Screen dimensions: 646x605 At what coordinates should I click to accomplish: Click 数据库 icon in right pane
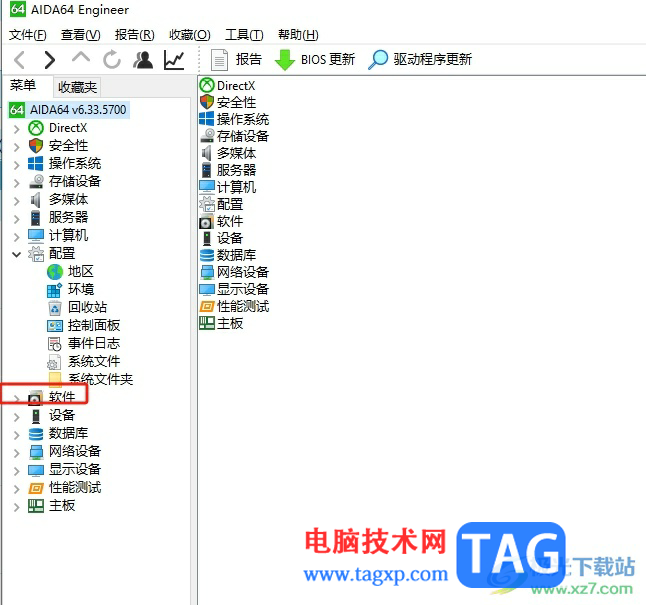pos(207,256)
